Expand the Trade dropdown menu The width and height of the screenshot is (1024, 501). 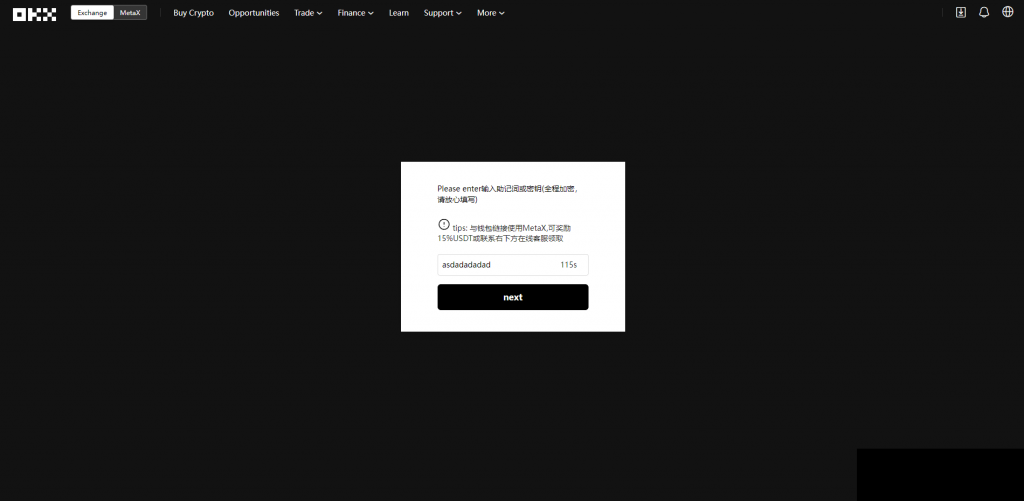(308, 13)
